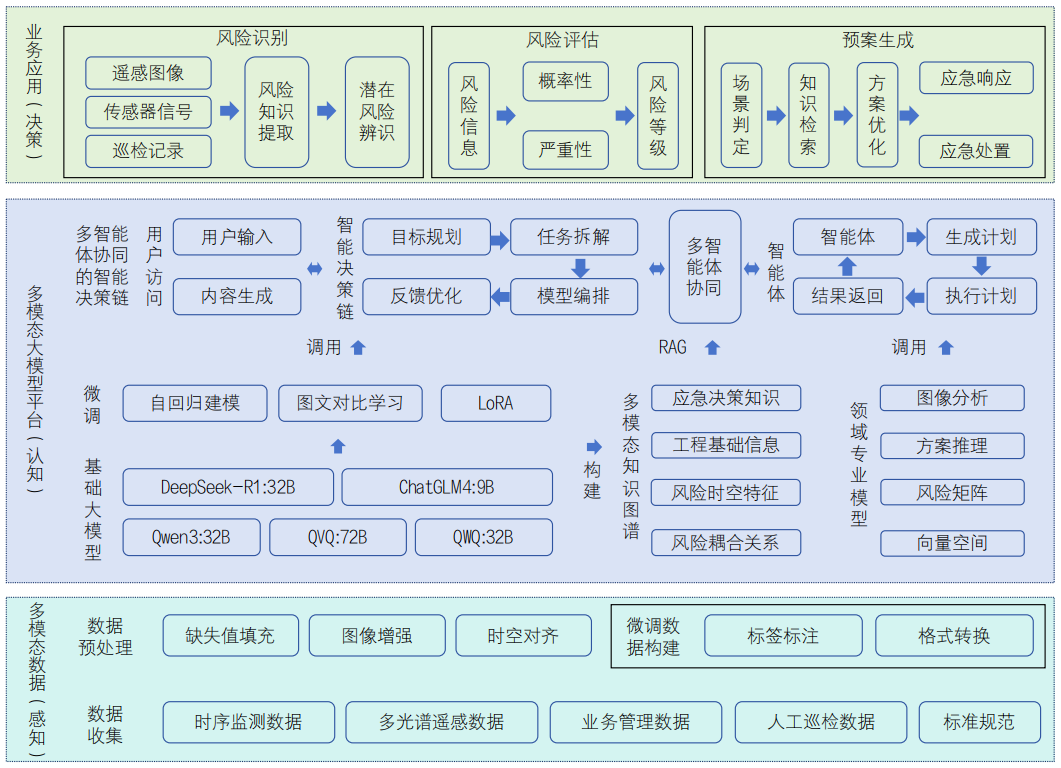Click the 风险矩阵 box
Image resolution: width=1061 pixels, height=768 pixels.
pyautogui.click(x=952, y=493)
